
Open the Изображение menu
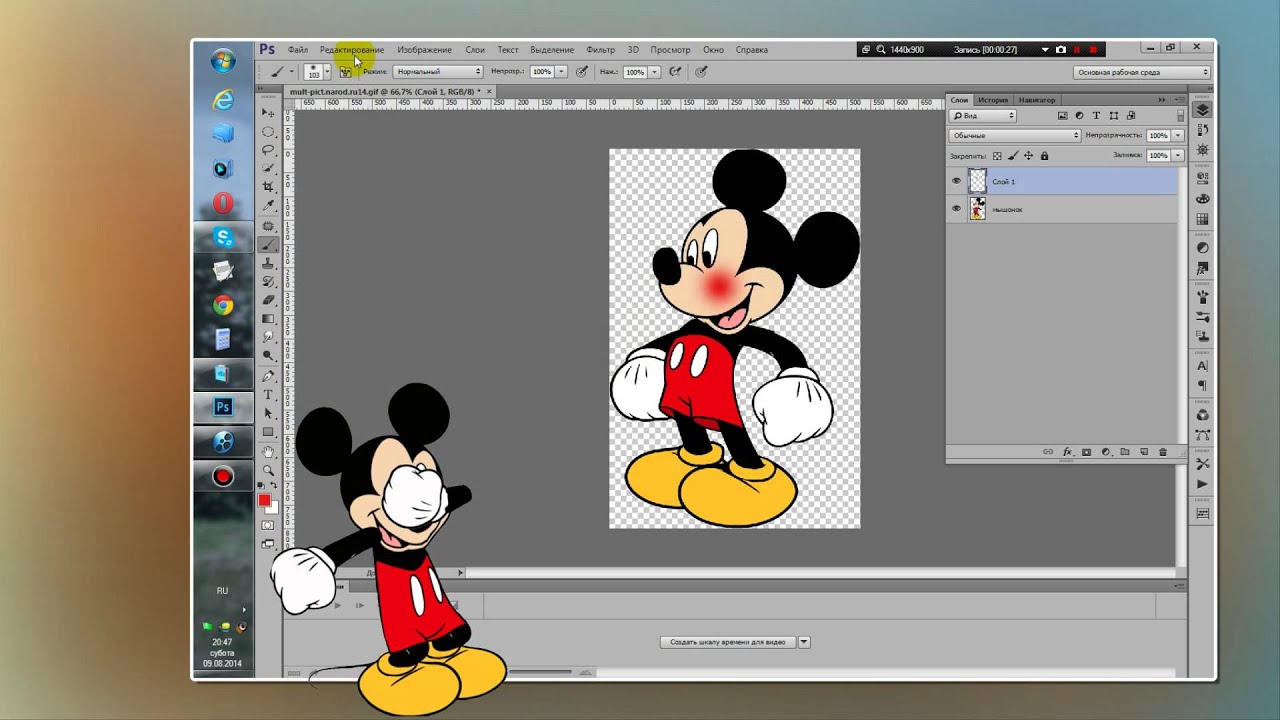tap(424, 50)
